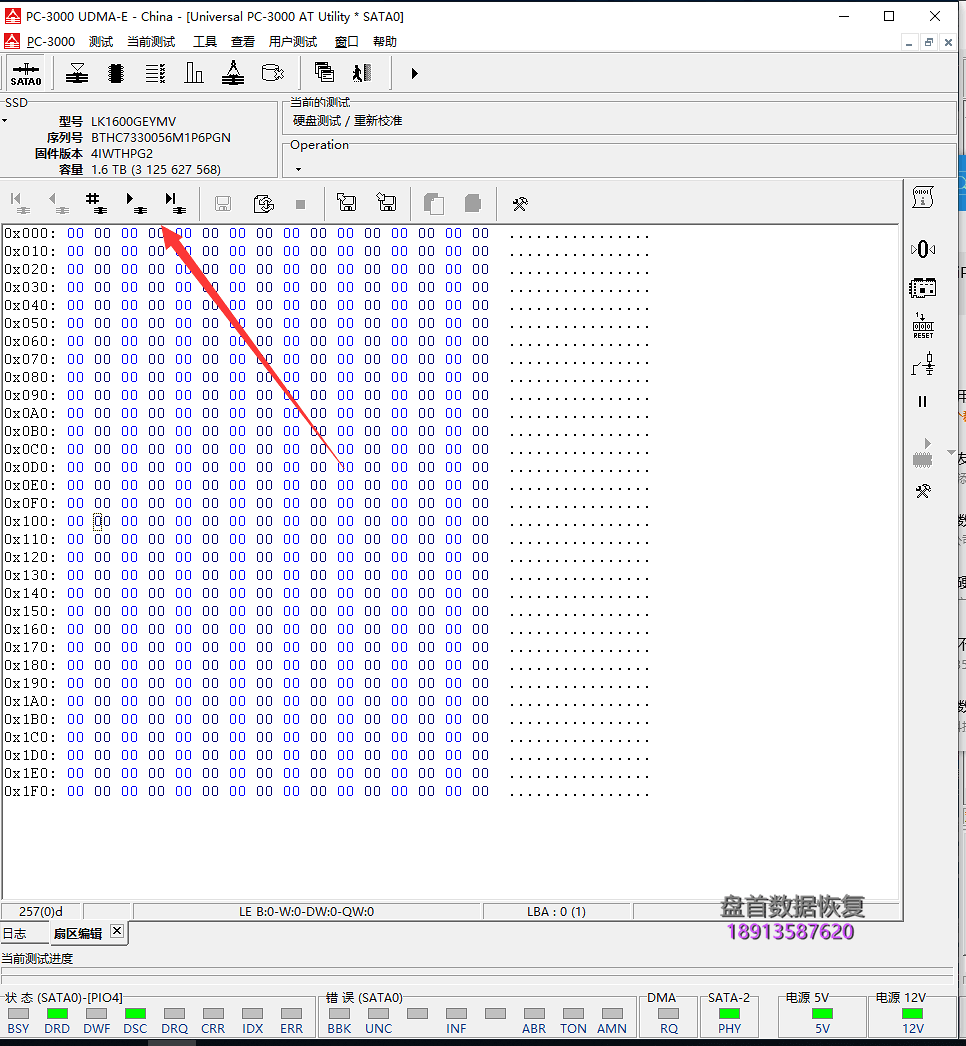The image size is (966, 1046).
Task: Open the 帮助 menu
Action: click(385, 41)
